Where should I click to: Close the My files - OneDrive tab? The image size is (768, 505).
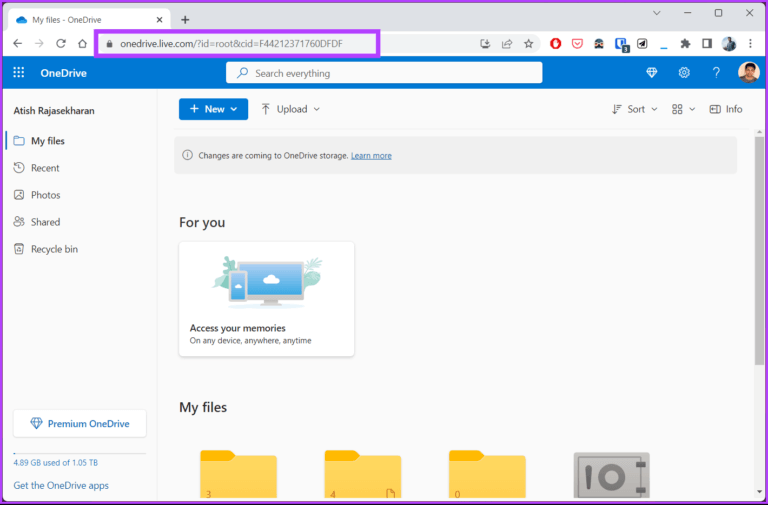(159, 20)
